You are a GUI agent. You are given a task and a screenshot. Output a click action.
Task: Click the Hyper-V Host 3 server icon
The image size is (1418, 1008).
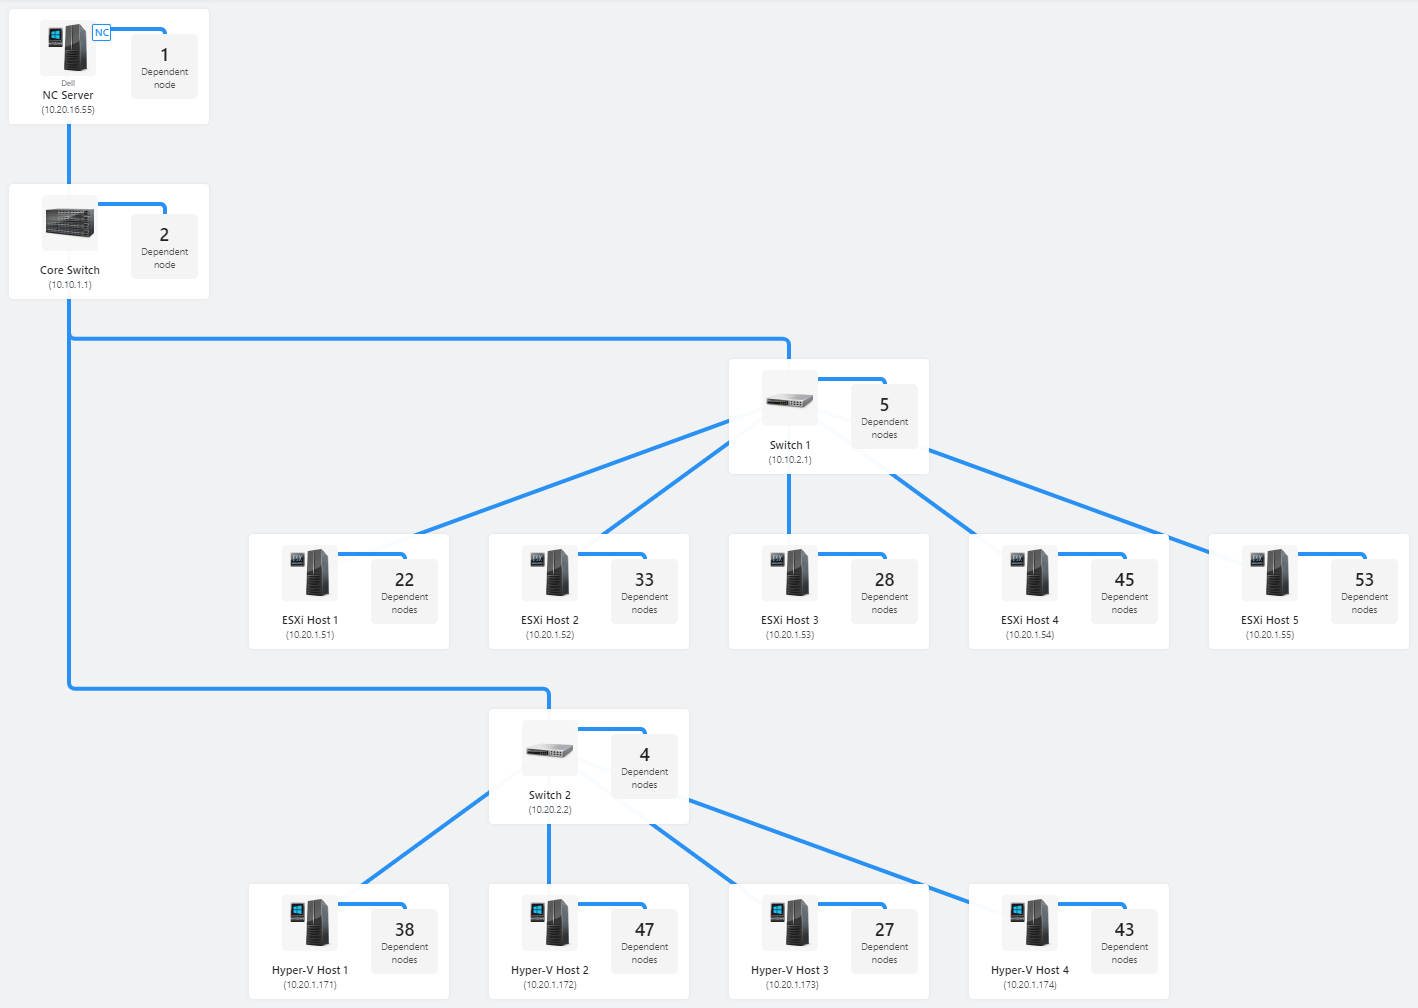(x=789, y=923)
